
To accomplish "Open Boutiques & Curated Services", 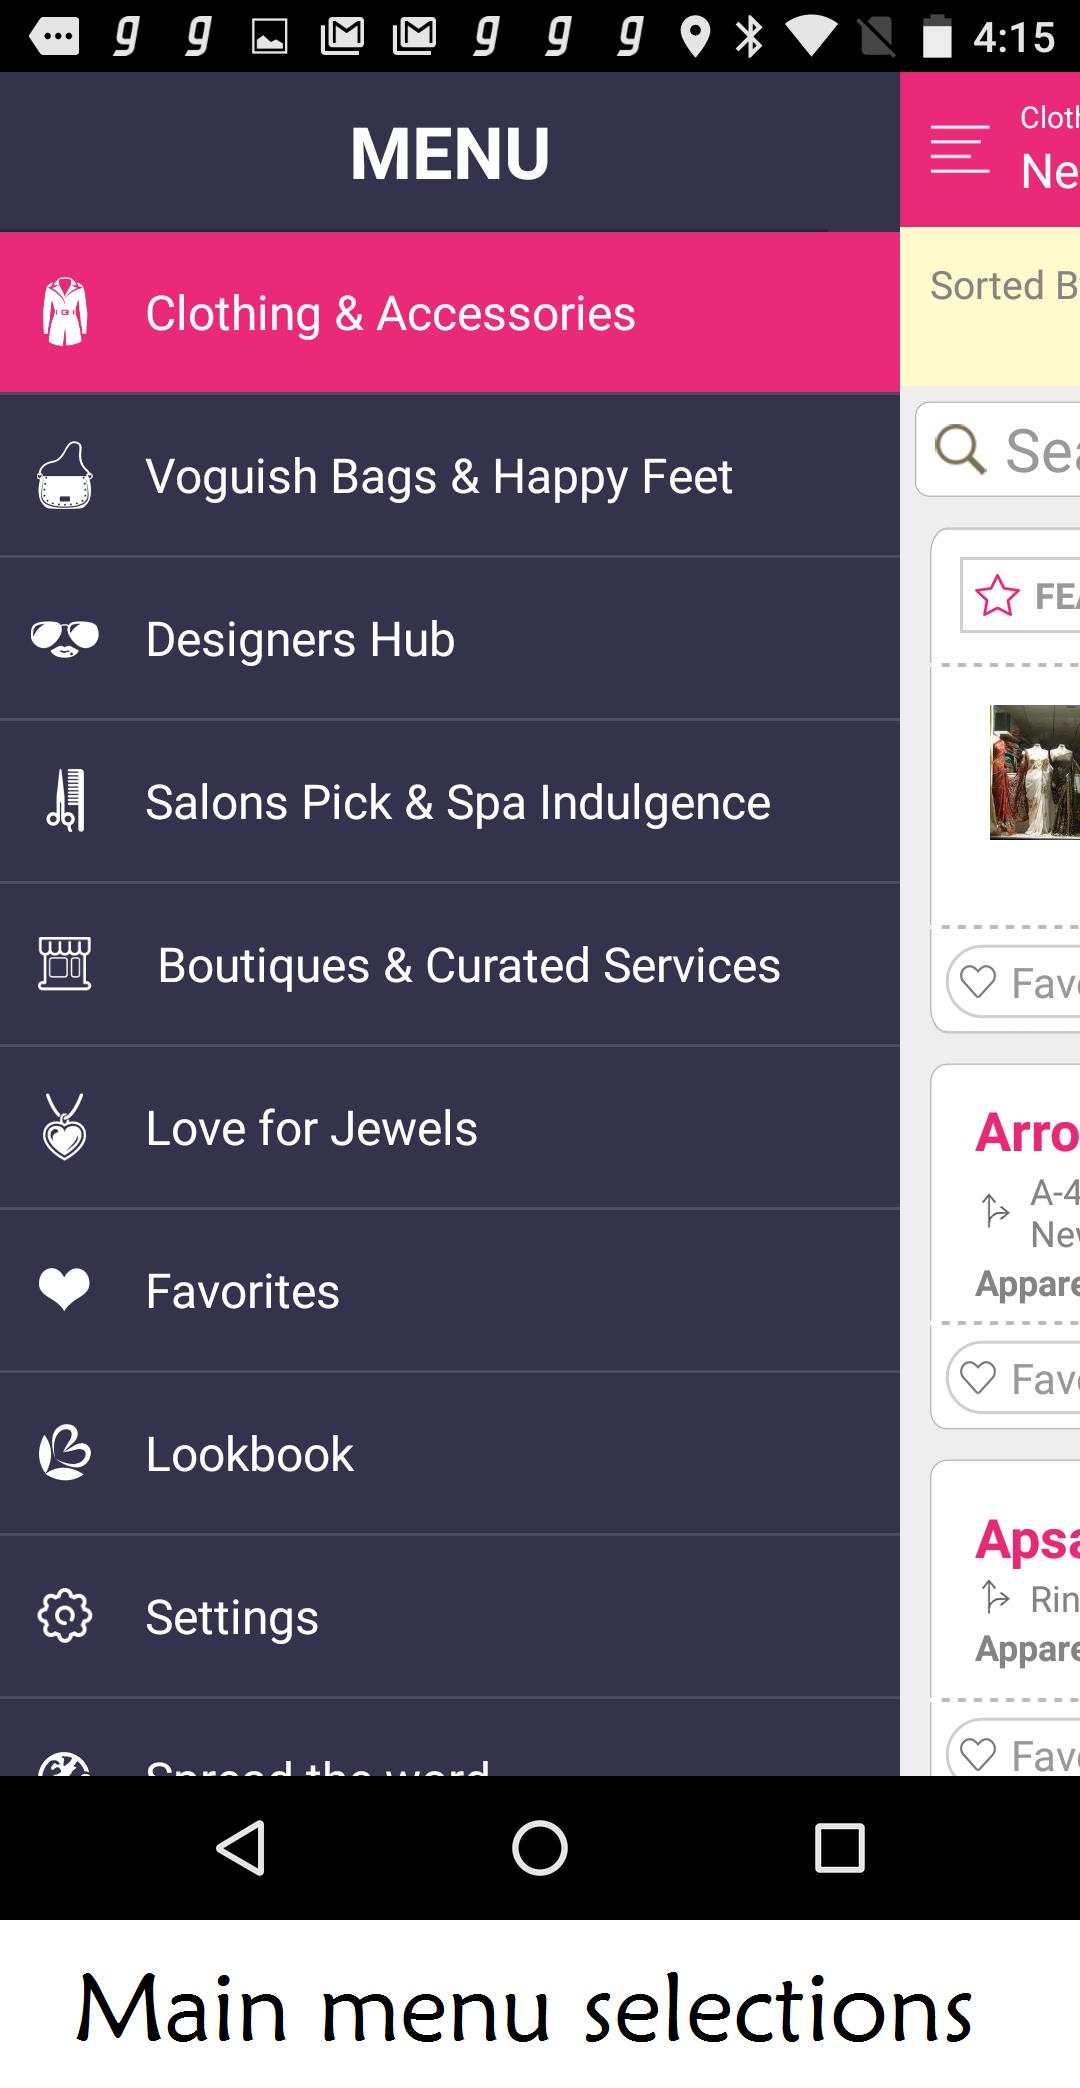I will pyautogui.click(x=468, y=965).
